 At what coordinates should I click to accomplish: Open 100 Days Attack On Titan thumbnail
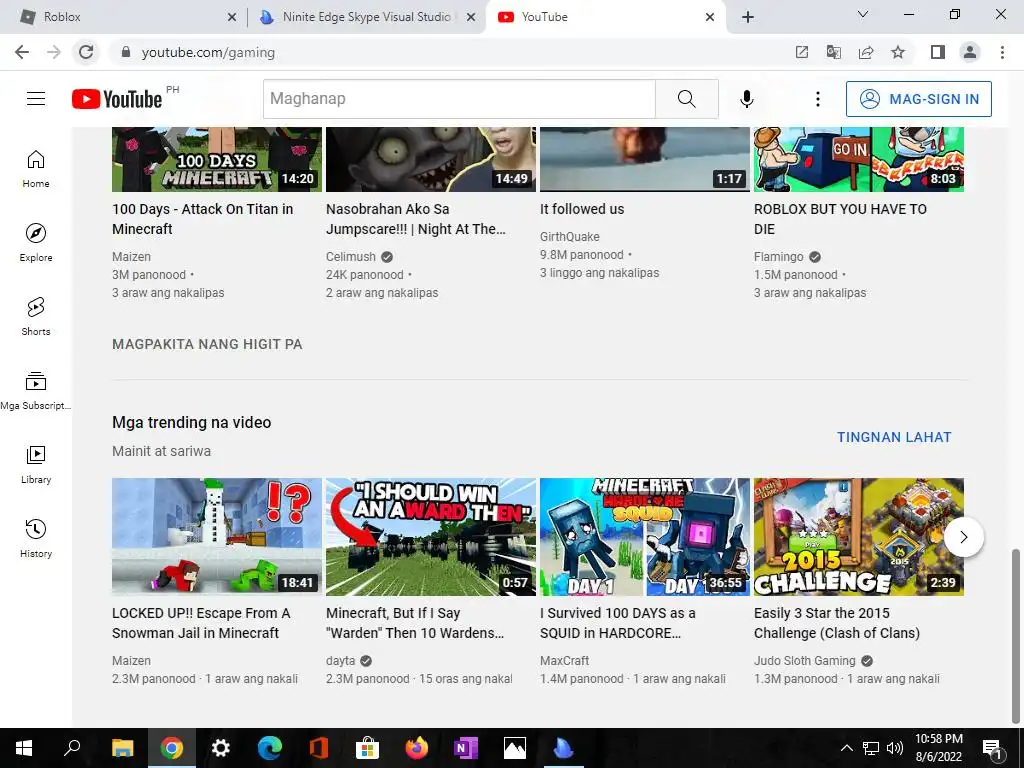pos(217,159)
